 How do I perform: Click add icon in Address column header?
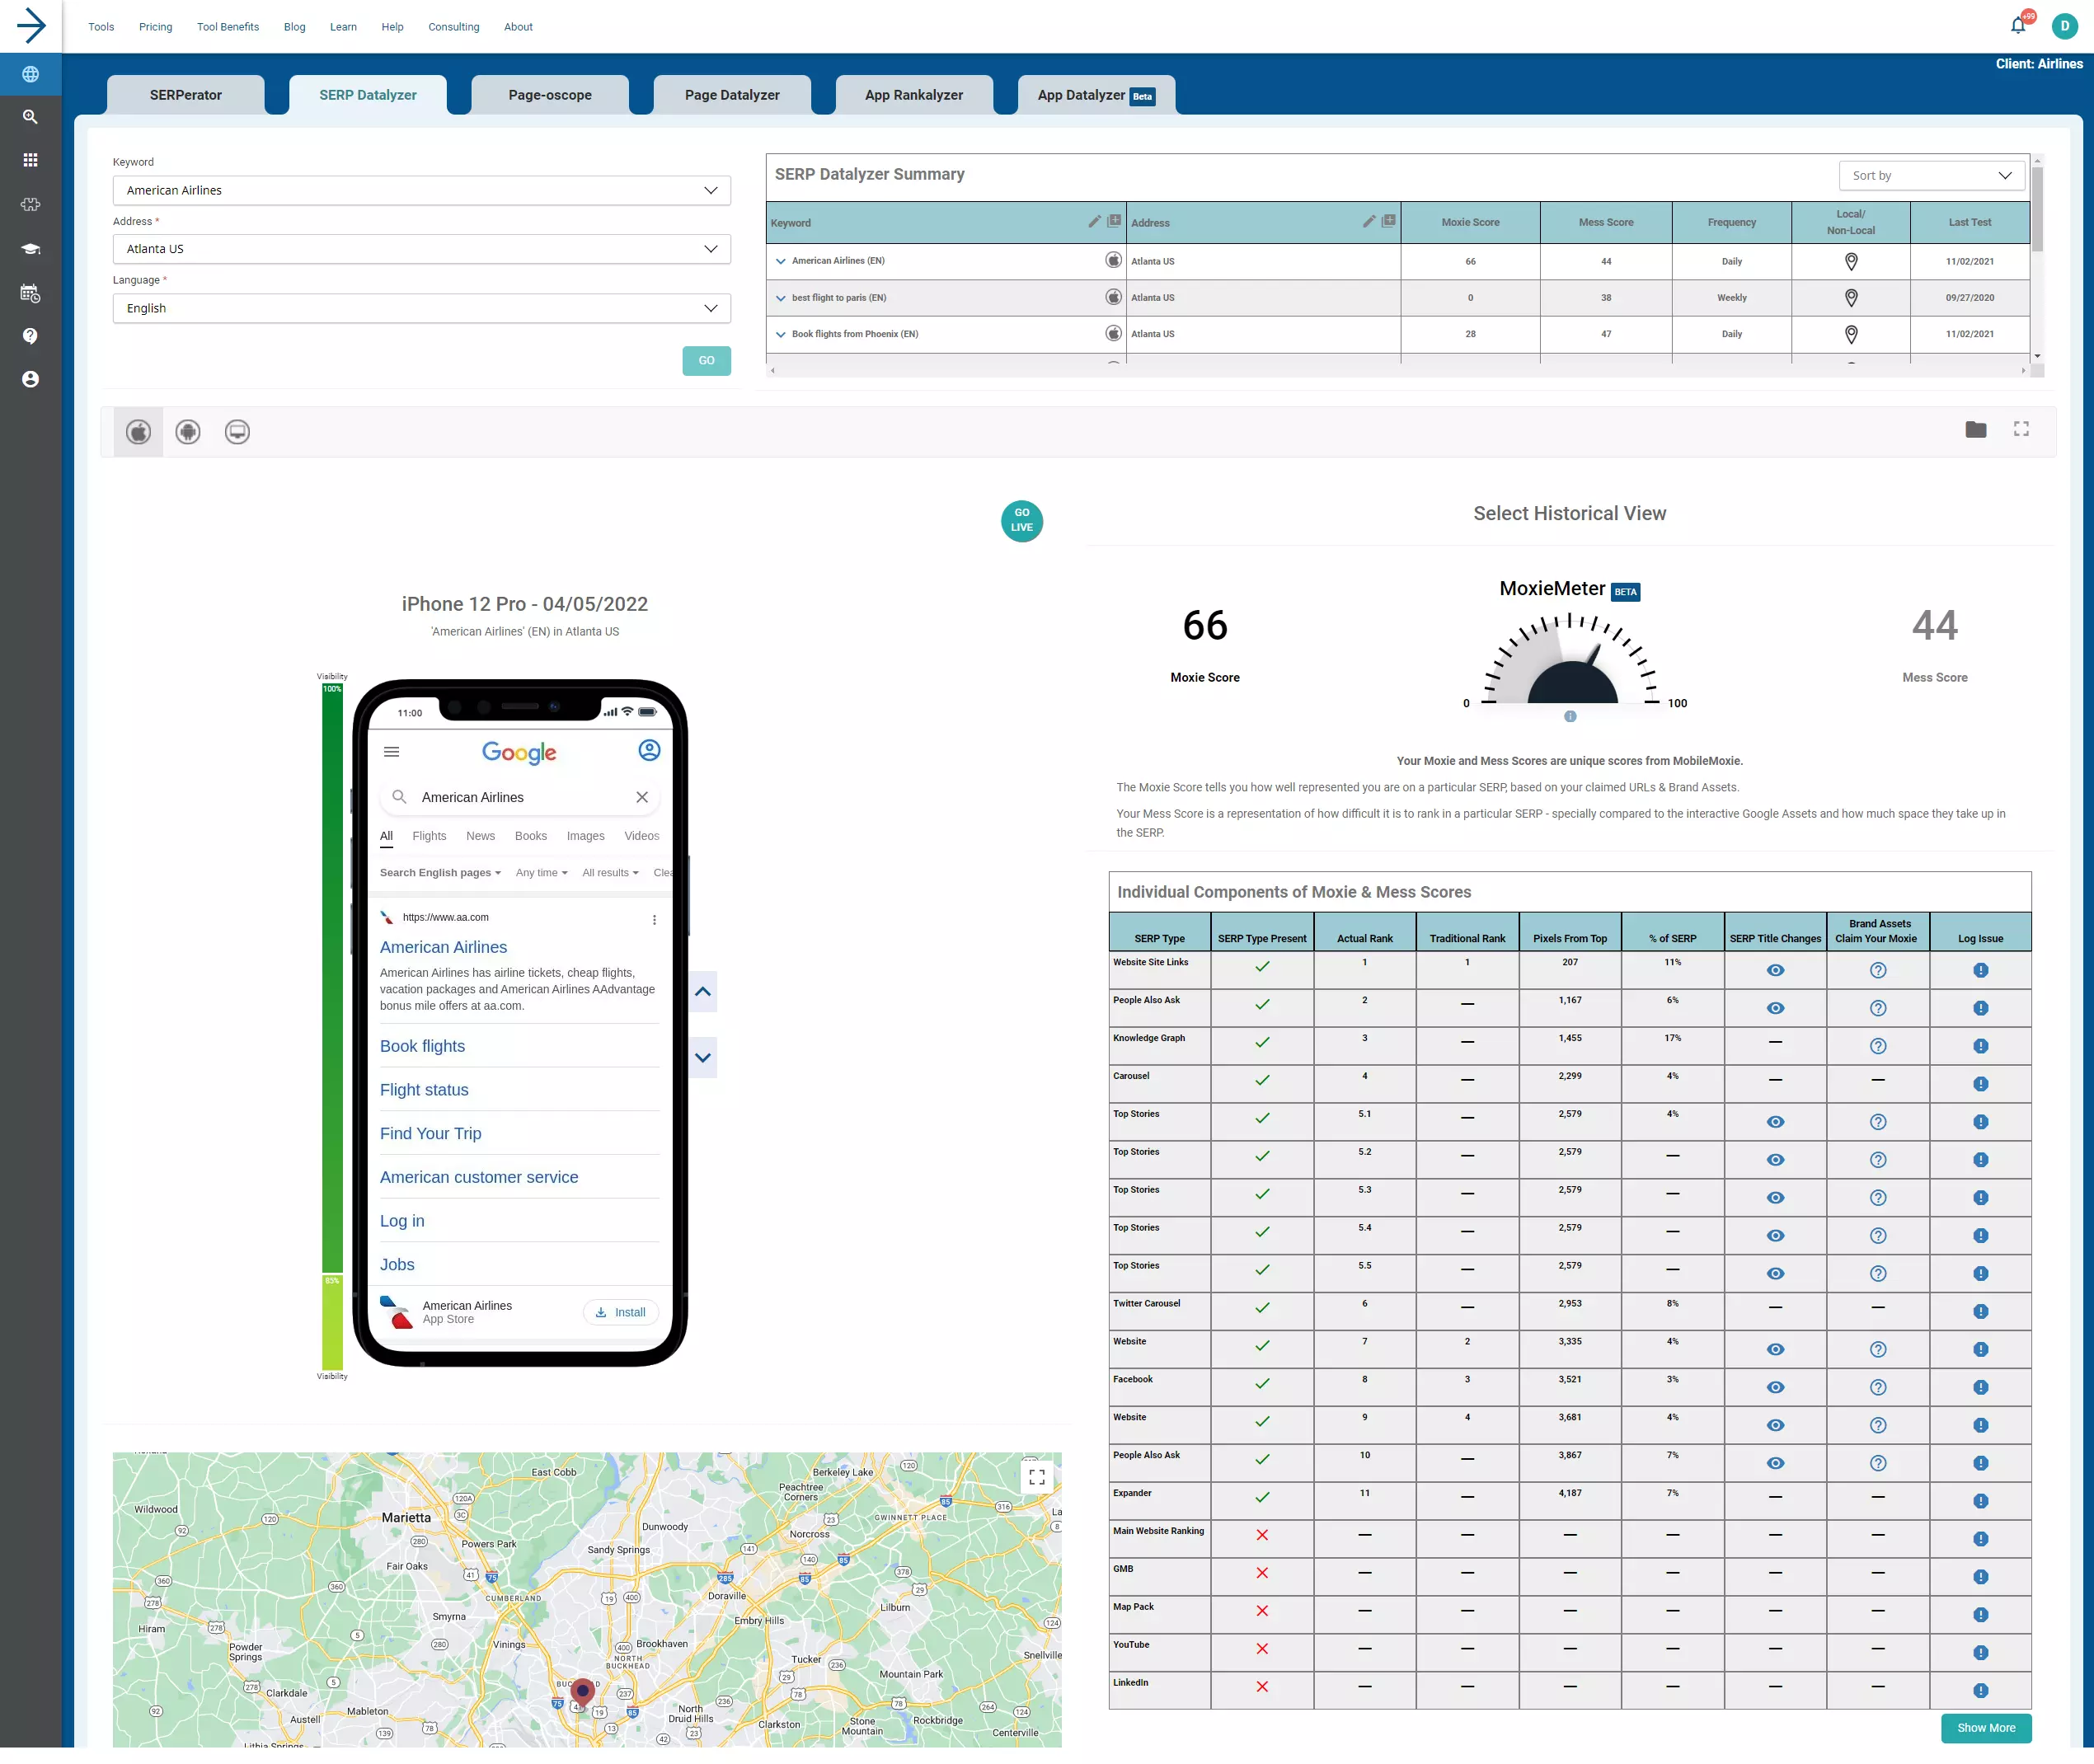[1389, 221]
